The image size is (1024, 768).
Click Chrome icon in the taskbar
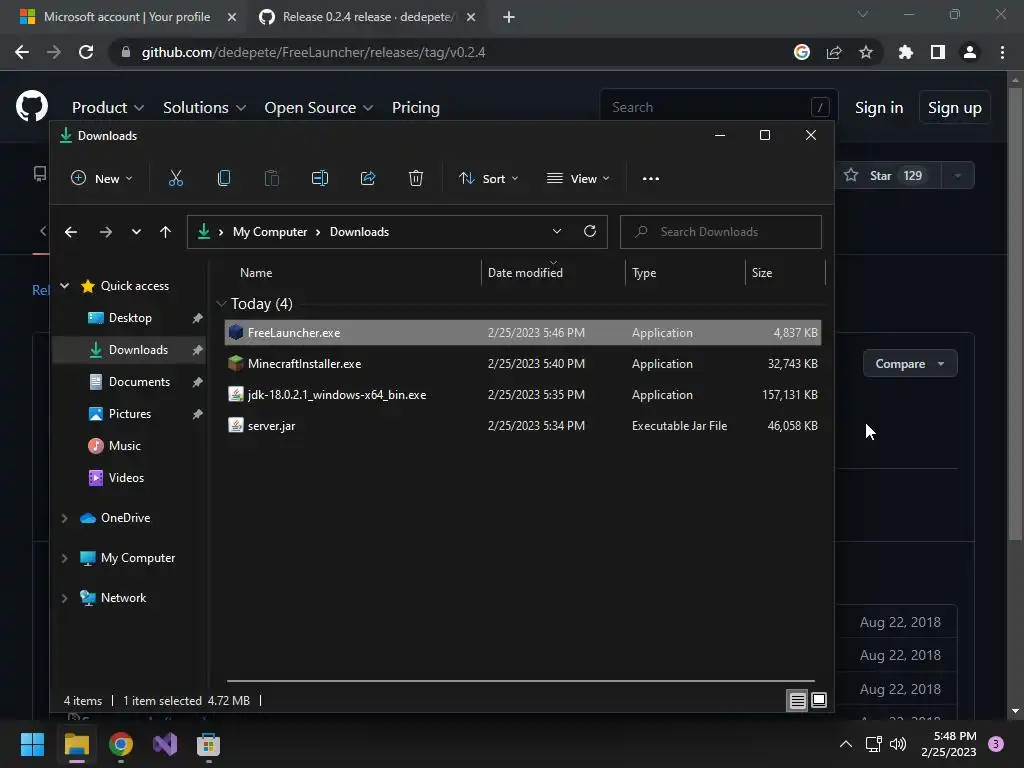(x=121, y=744)
